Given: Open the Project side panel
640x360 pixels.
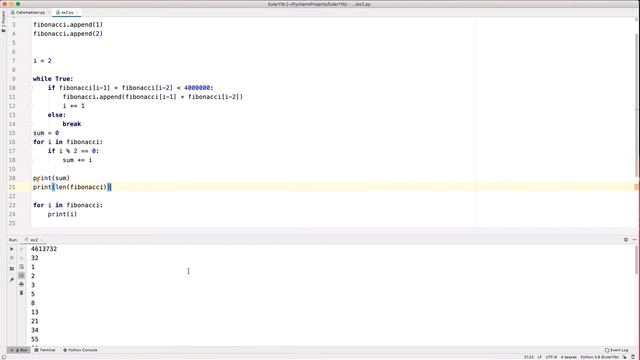Looking at the screenshot, I should [x=3, y=22].
